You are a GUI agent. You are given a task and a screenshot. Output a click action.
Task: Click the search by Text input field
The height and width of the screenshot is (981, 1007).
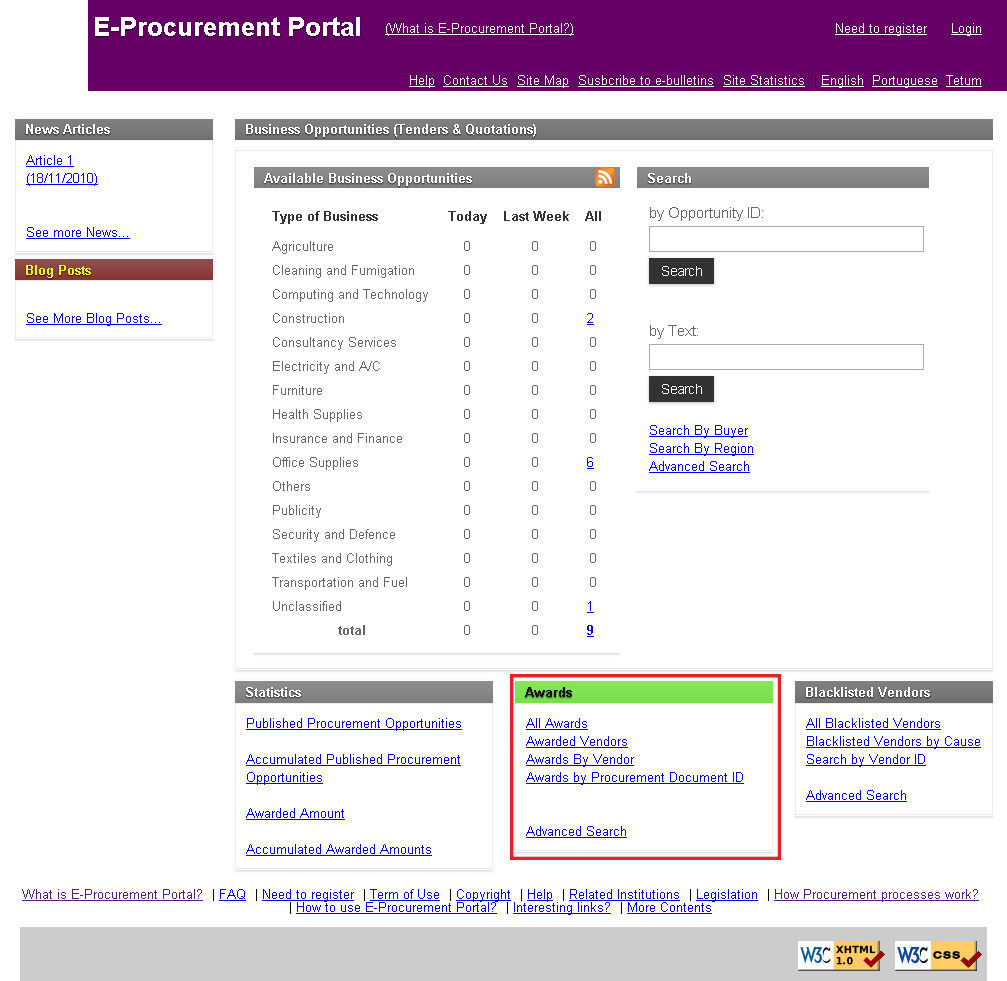(x=786, y=357)
